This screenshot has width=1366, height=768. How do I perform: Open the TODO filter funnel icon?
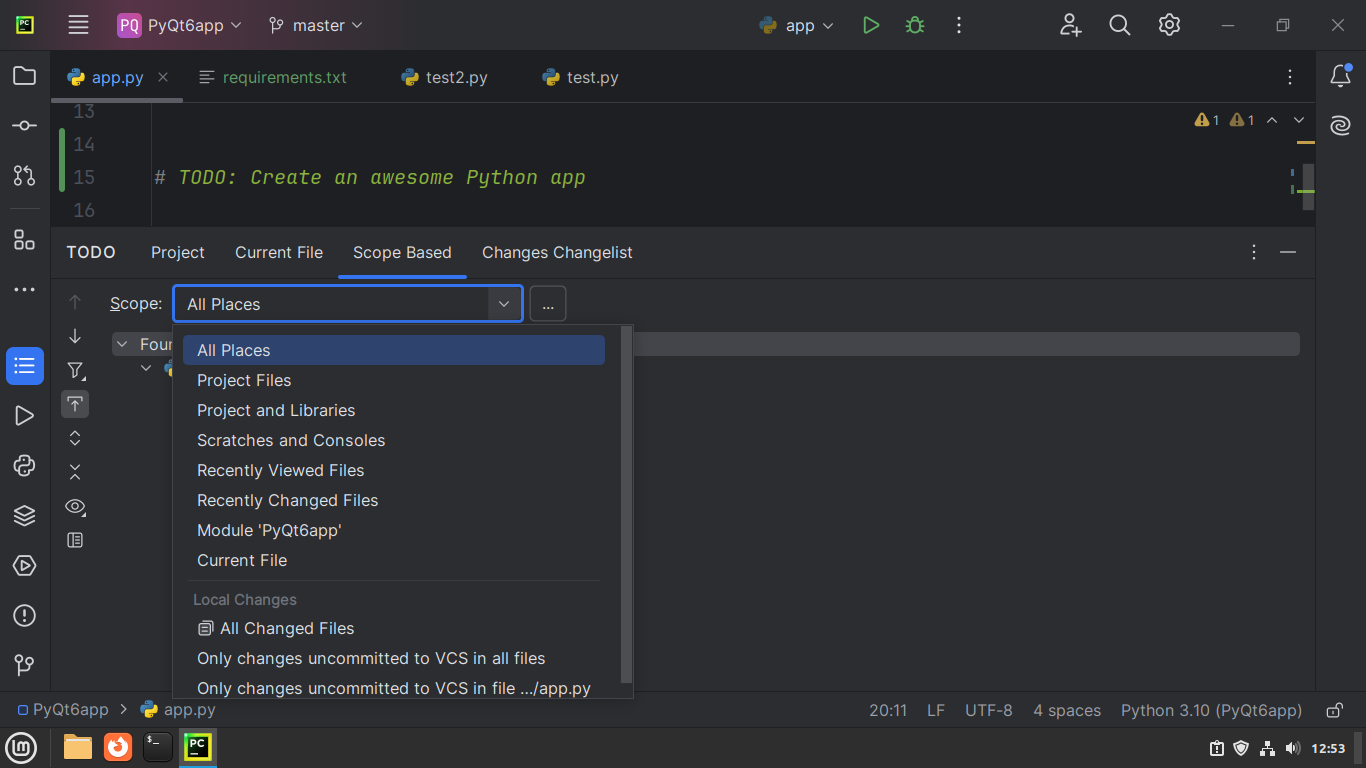click(x=75, y=370)
